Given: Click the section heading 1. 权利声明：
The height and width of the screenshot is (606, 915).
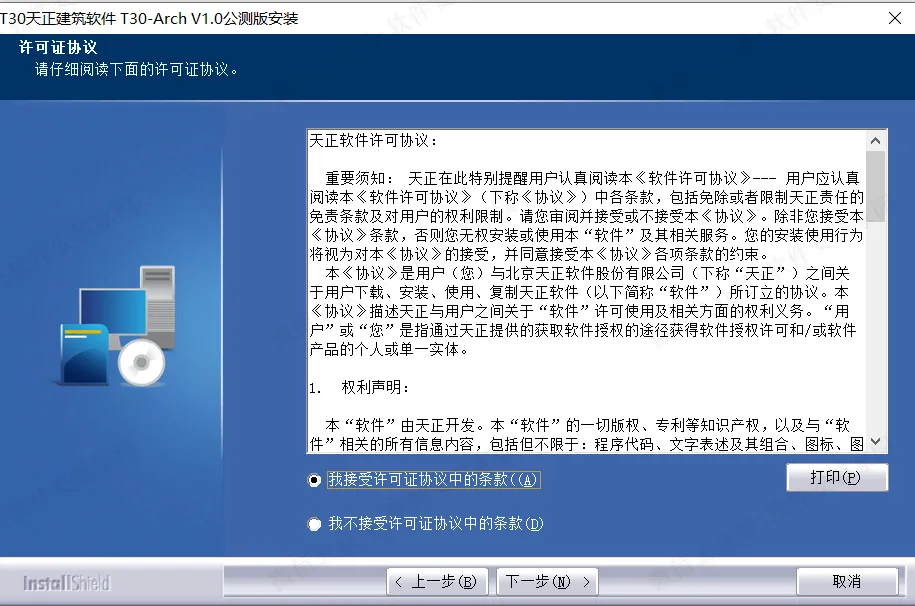Looking at the screenshot, I should 360,387.
